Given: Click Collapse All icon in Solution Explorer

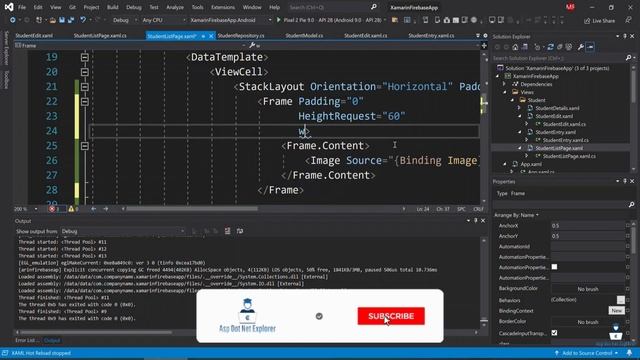Looking at the screenshot, I should coord(560,47).
